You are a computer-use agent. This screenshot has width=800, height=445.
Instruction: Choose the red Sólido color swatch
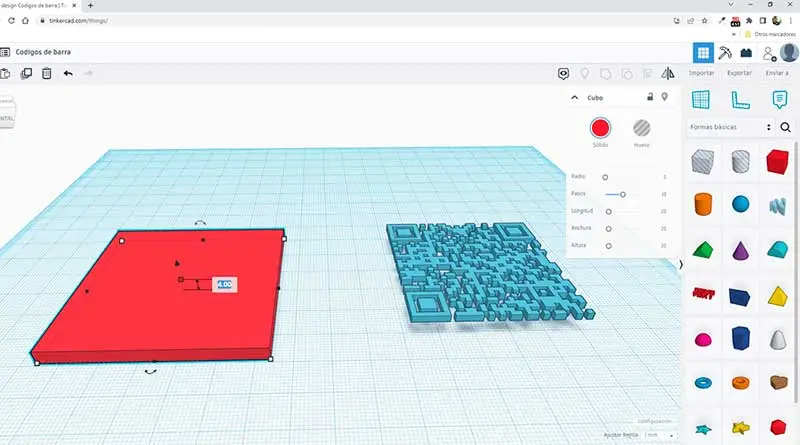click(x=601, y=128)
